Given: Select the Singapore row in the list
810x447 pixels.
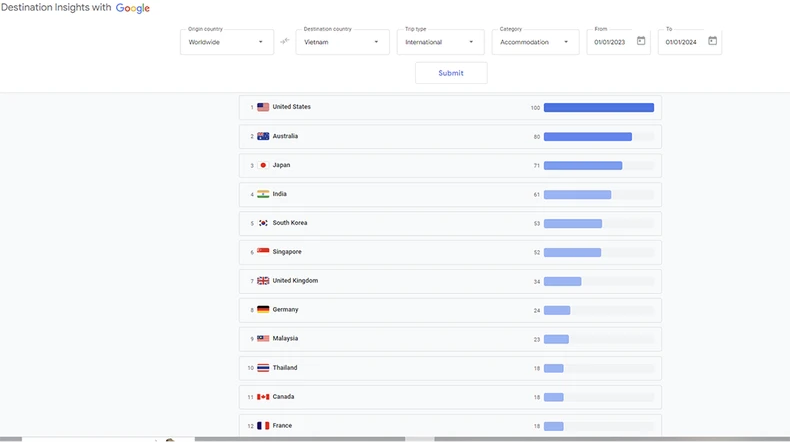Looking at the screenshot, I should coord(450,252).
